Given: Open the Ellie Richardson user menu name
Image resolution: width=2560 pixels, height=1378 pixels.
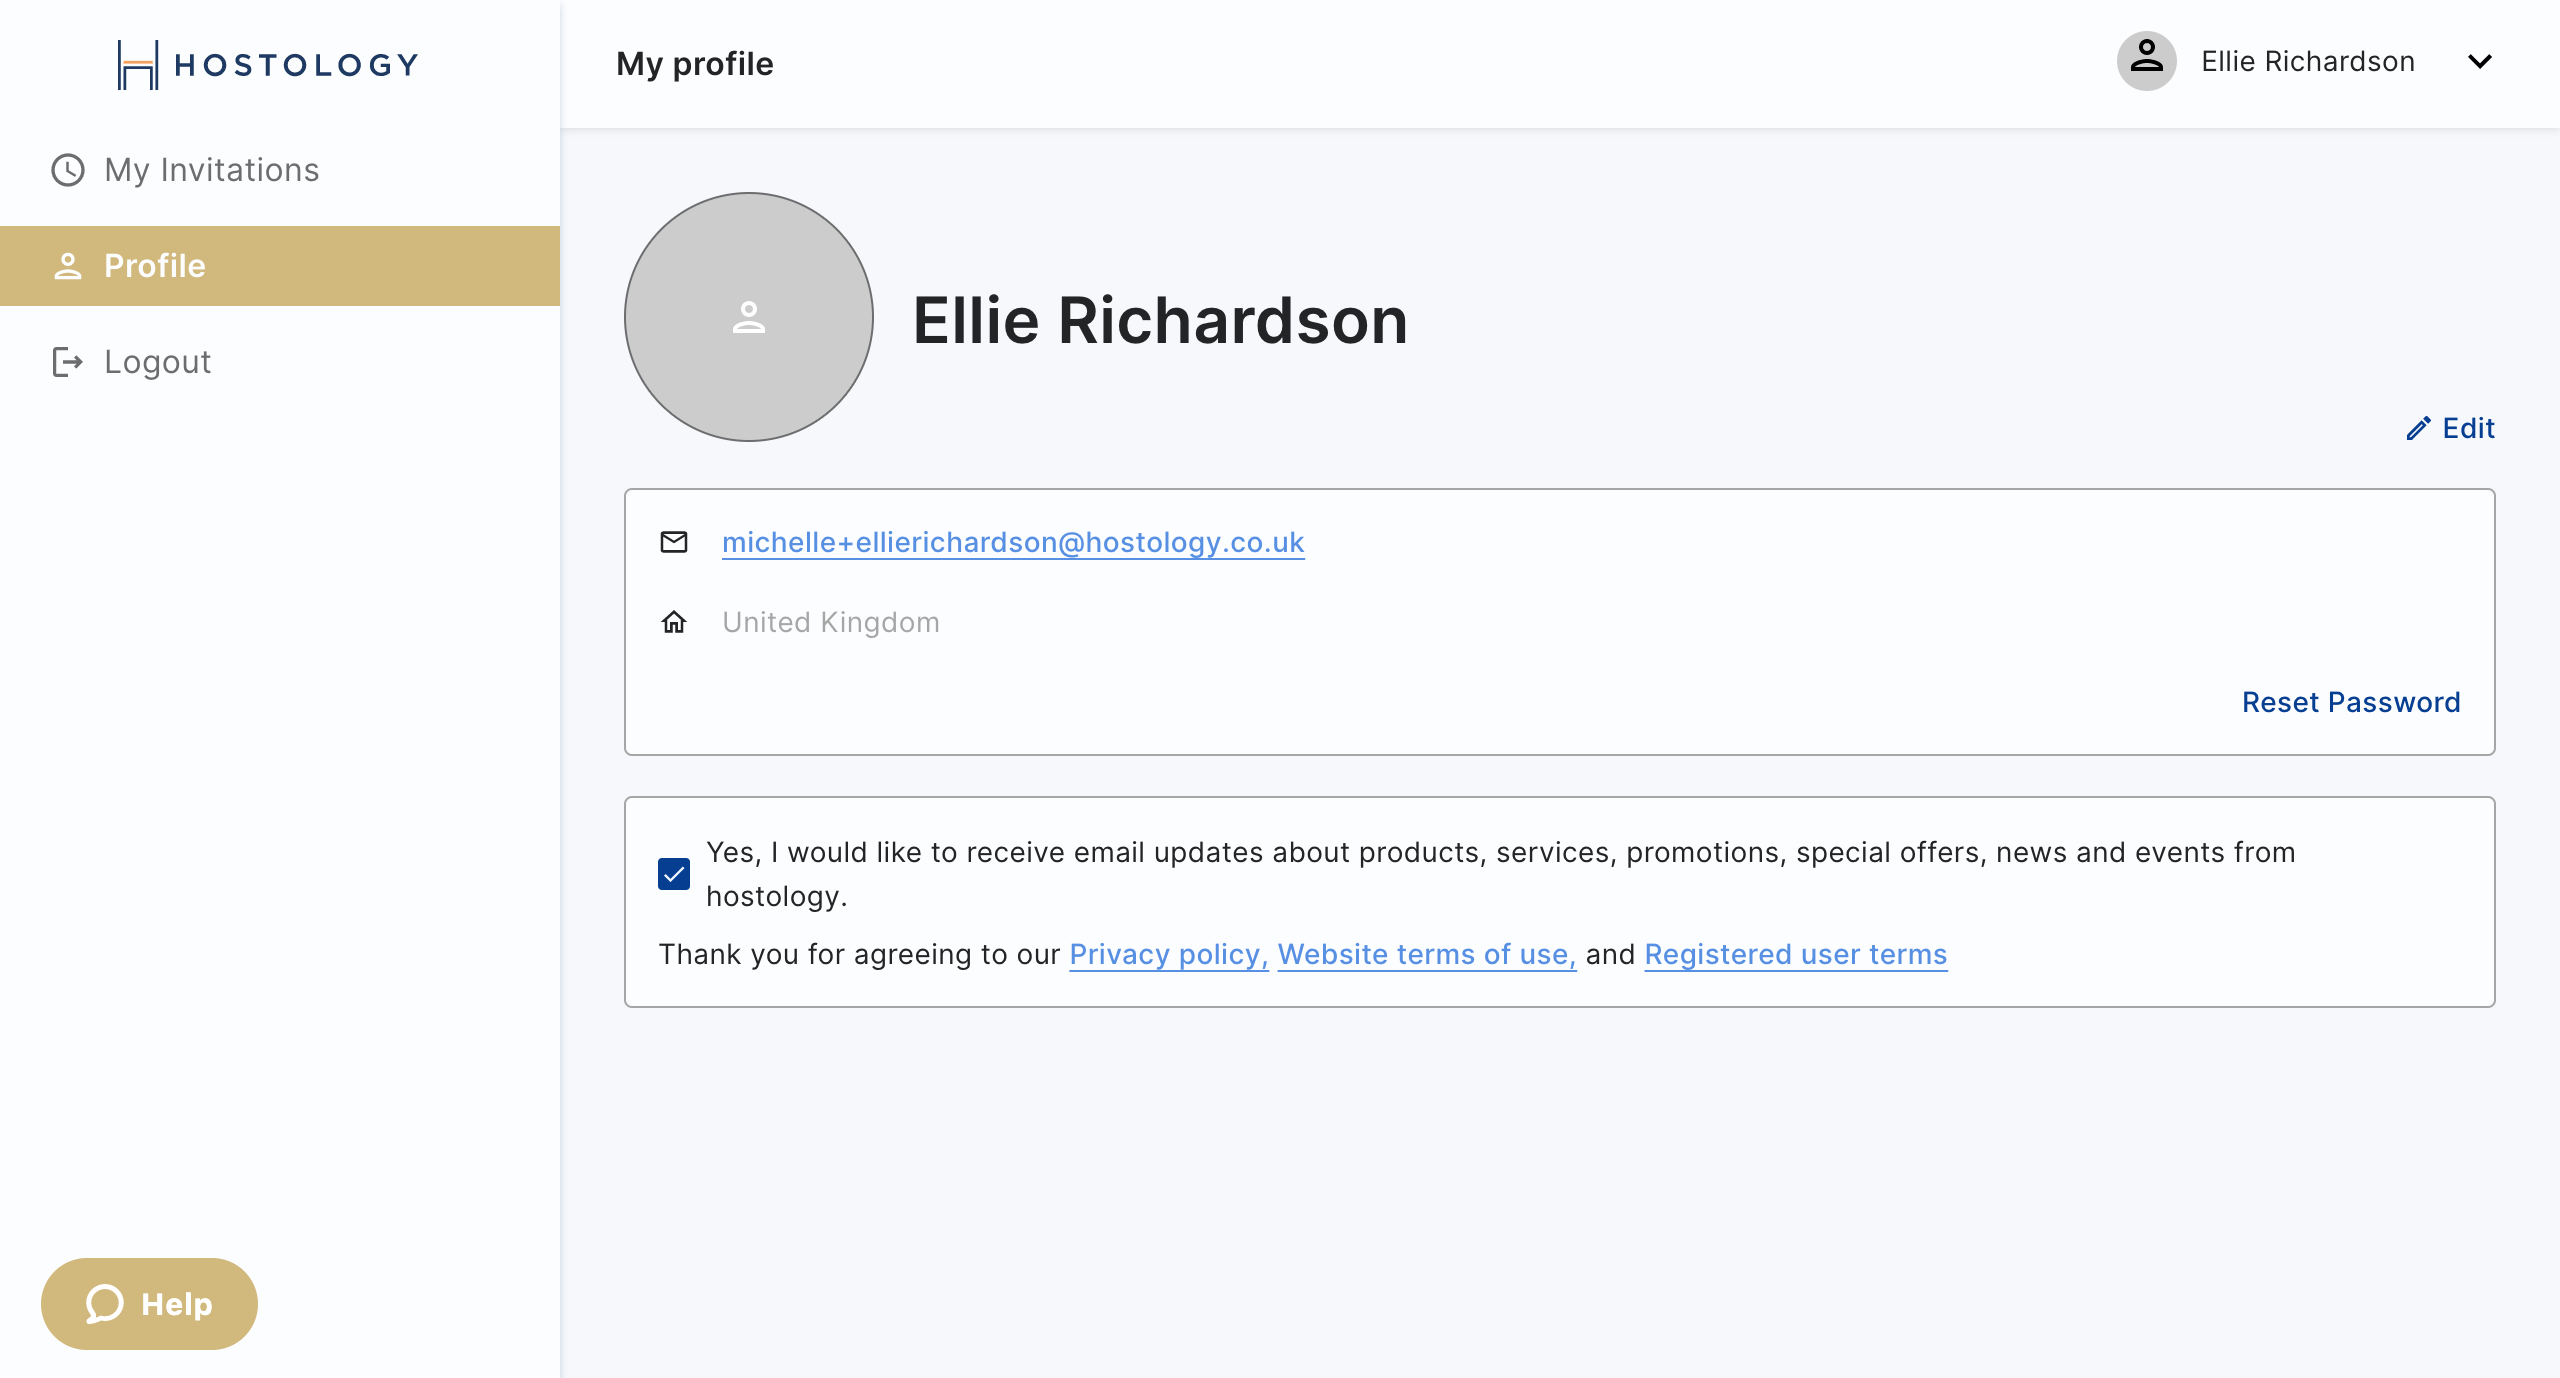Looking at the screenshot, I should coord(2308,62).
